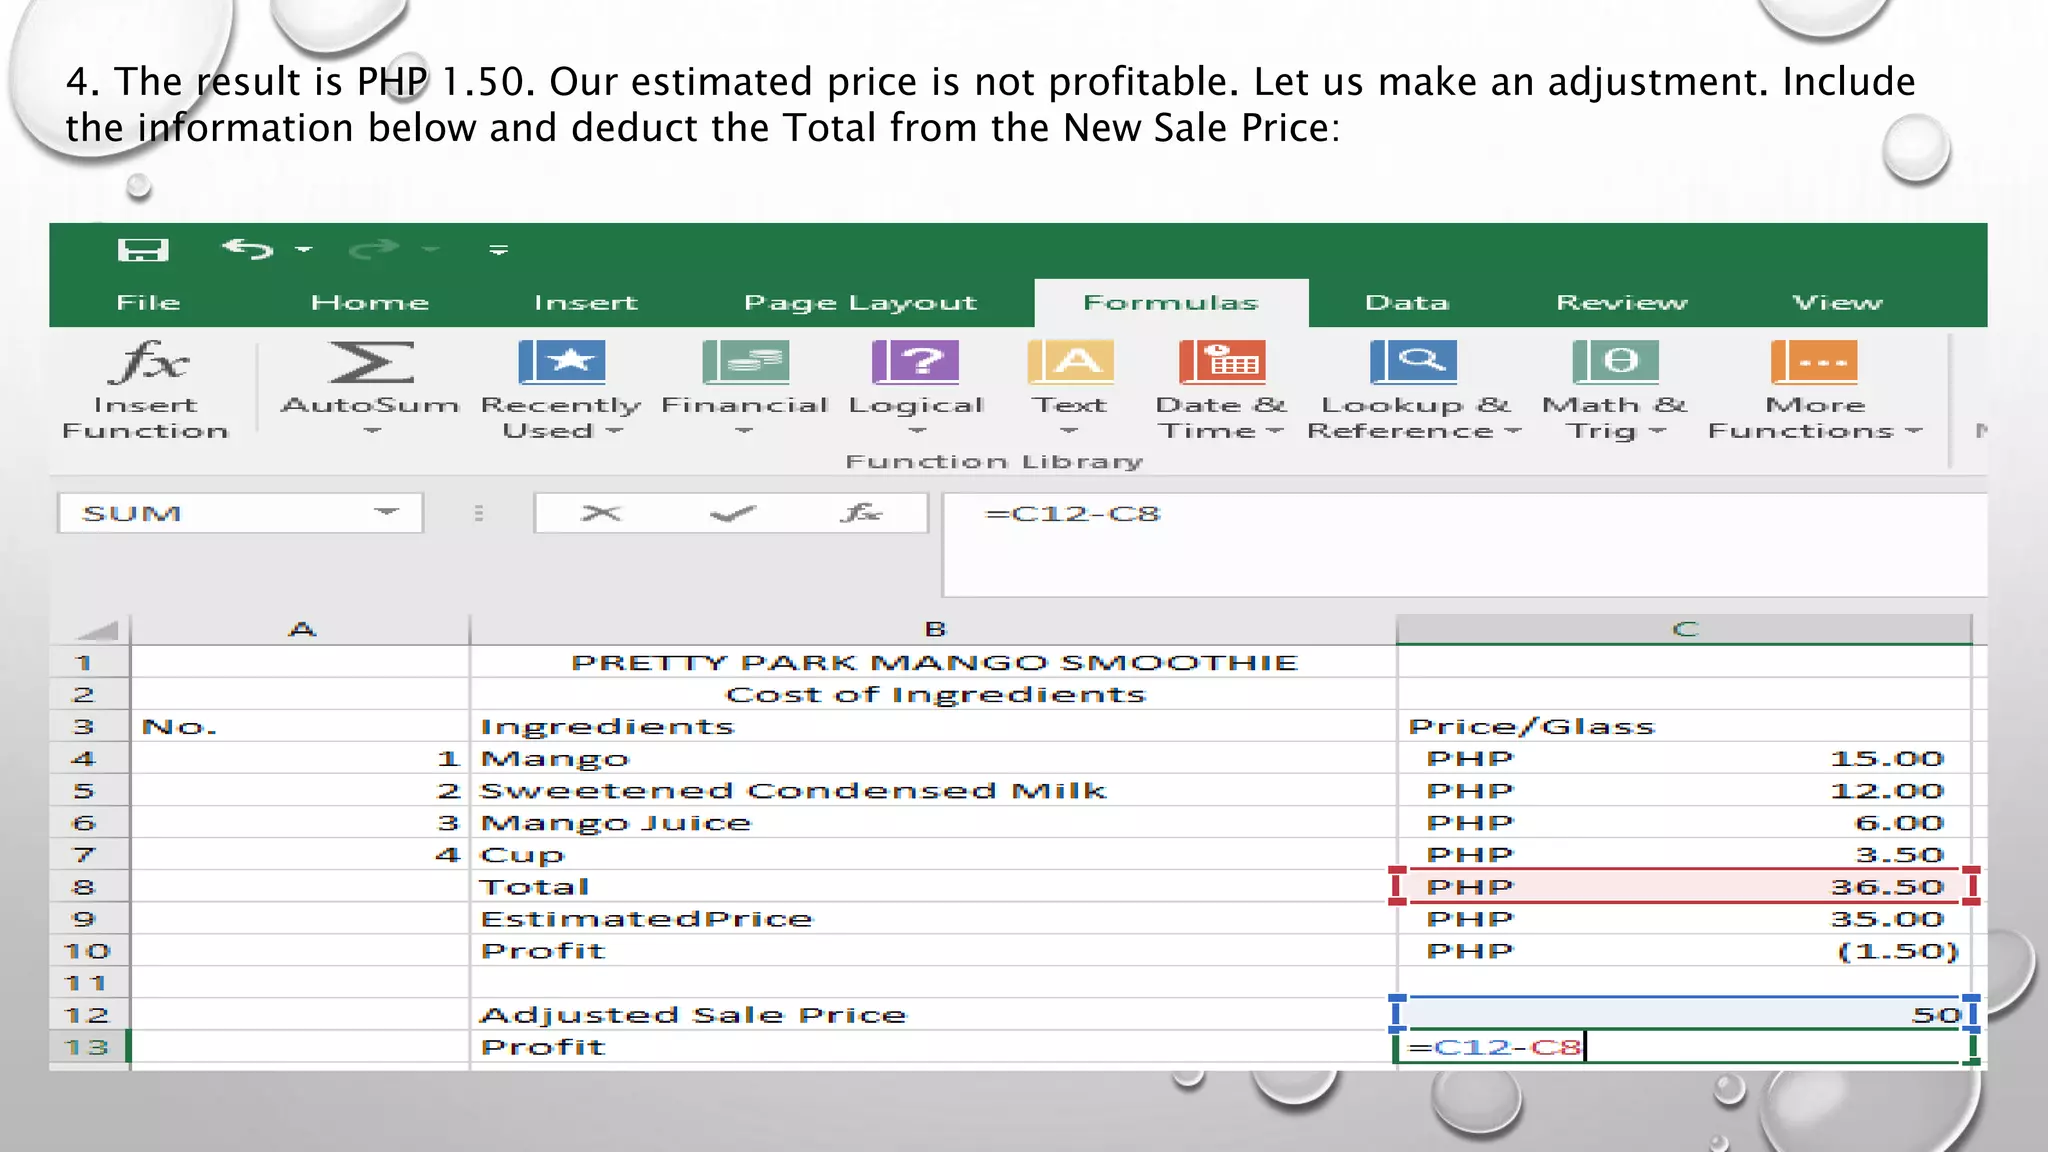Click the Adjusted Sale Price label cell
Image resolution: width=2048 pixels, height=1152 pixels.
[x=933, y=1014]
